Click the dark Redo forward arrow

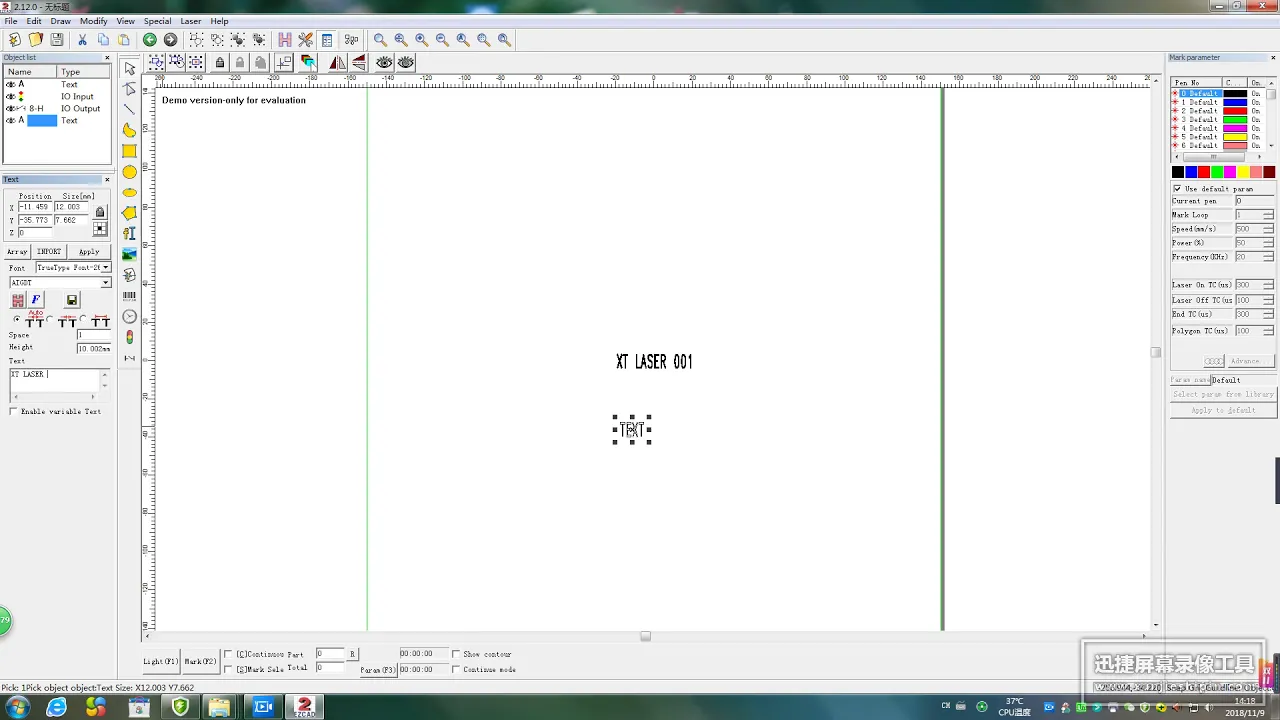[x=171, y=40]
